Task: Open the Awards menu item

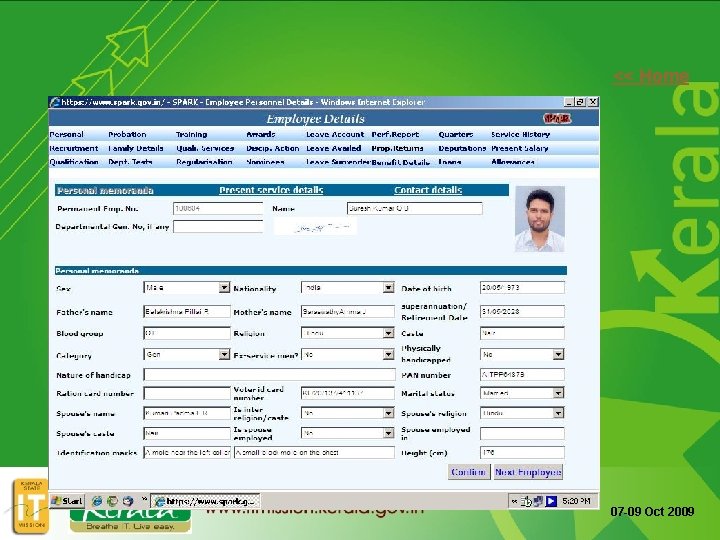Action: click(x=261, y=135)
